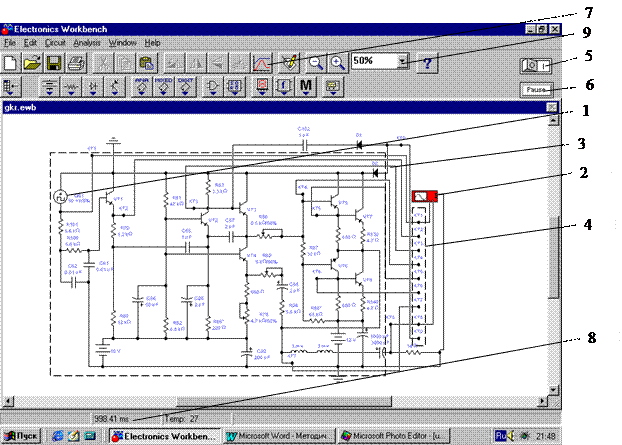Click the horizontal scrollbar right arrow
The image size is (622, 445).
(x=543, y=401)
